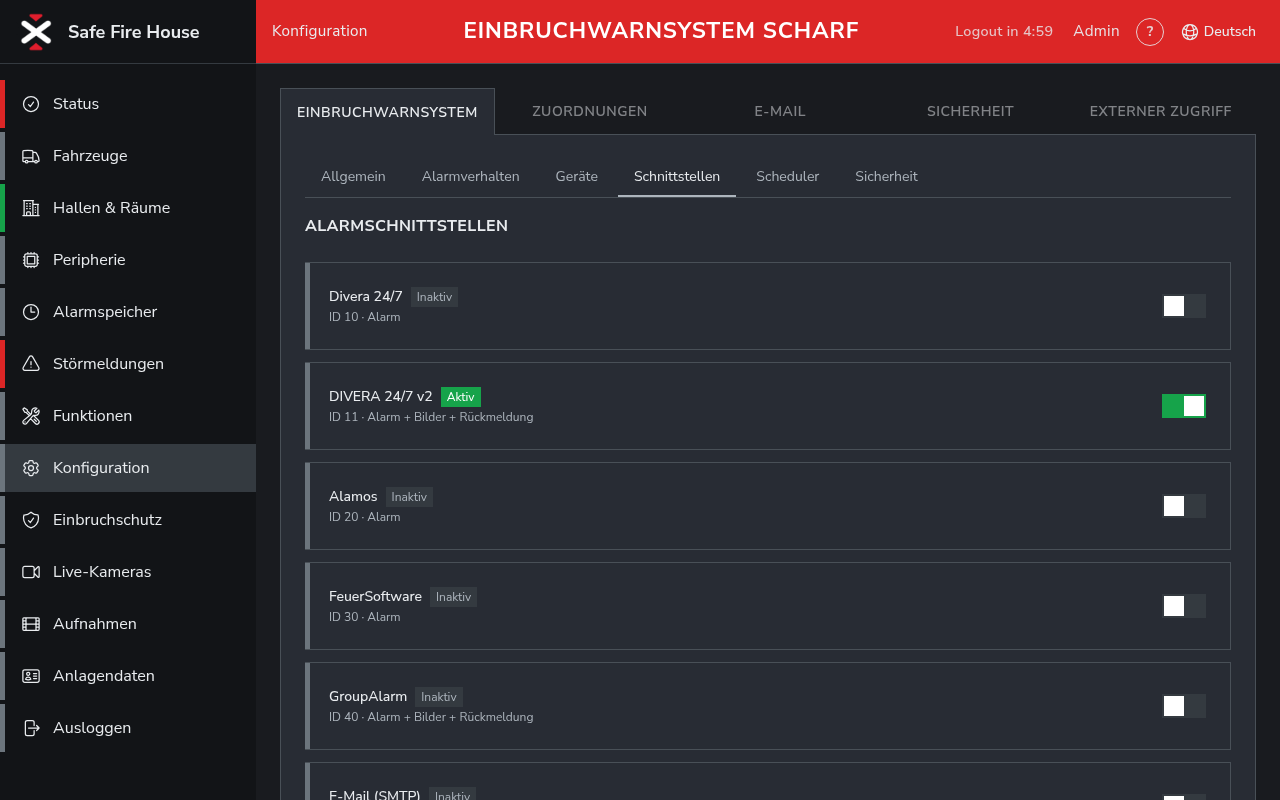Click the Admin user label
Viewport: 1280px width, 800px height.
click(x=1096, y=31)
